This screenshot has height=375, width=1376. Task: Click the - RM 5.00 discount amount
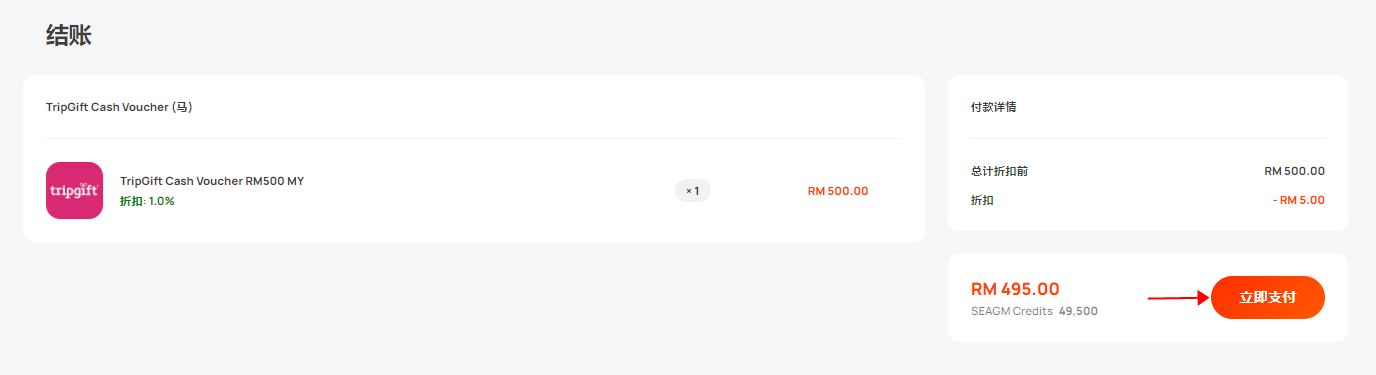coord(1299,200)
